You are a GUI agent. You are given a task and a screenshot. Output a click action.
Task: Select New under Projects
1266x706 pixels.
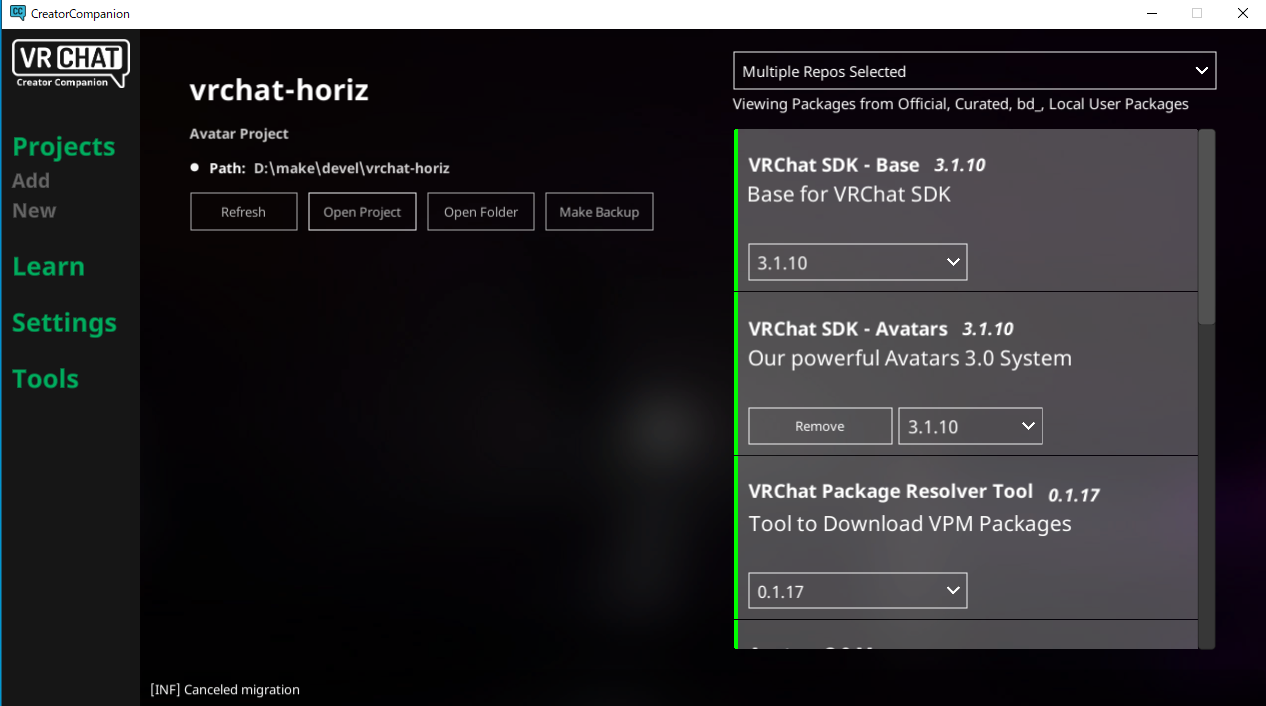34,211
